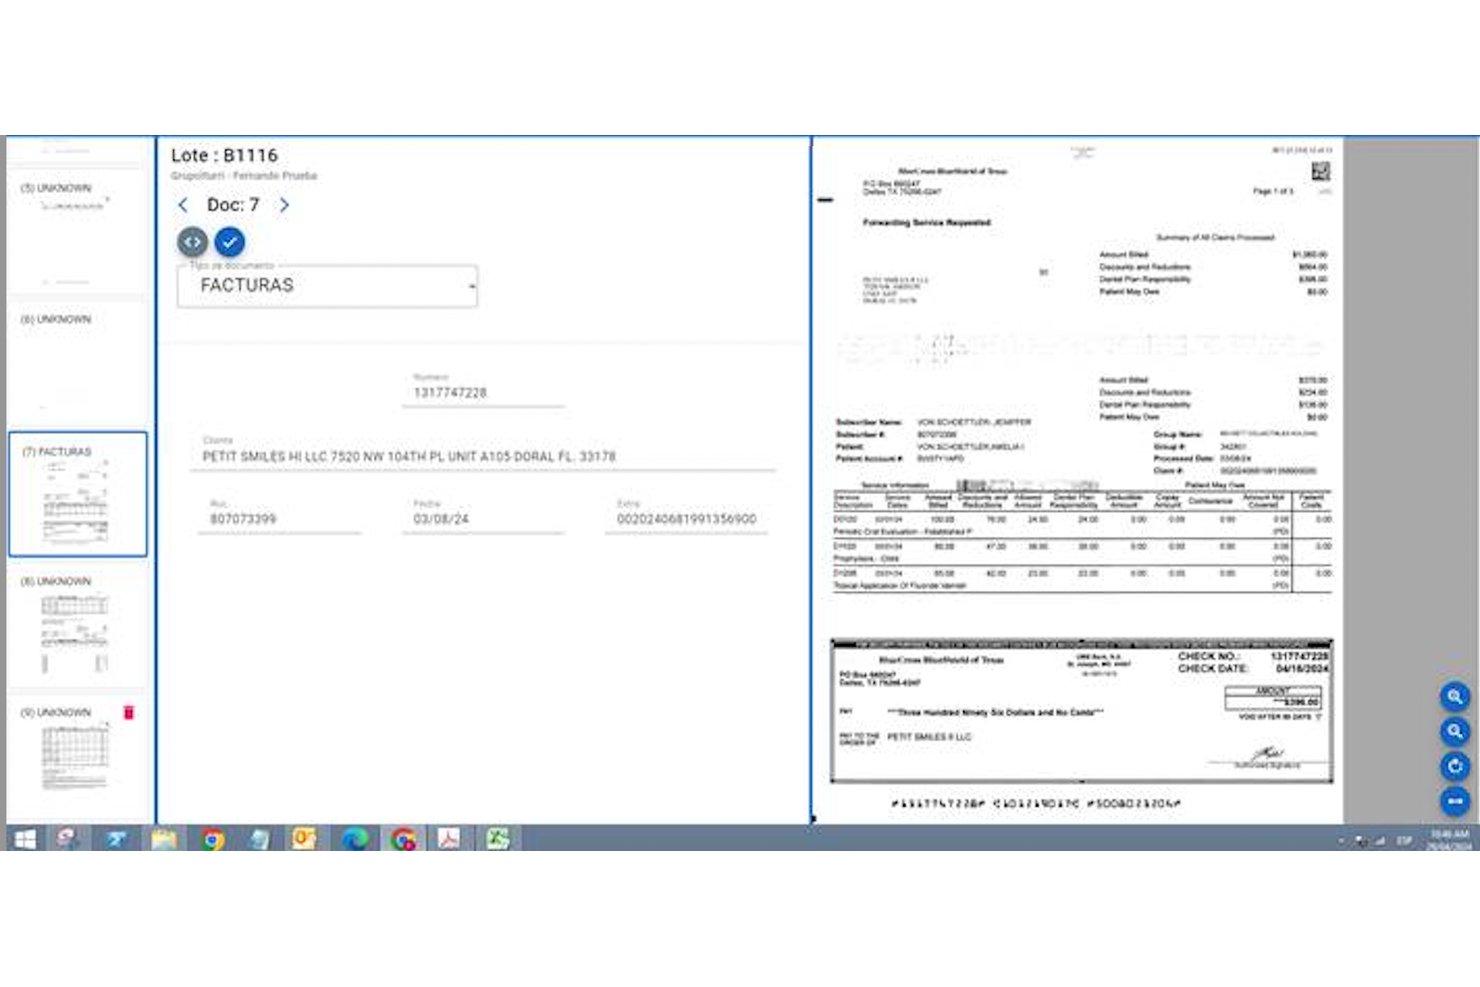The height and width of the screenshot is (987, 1480).
Task: Go to the next document with the right chevron
Action: coord(284,205)
